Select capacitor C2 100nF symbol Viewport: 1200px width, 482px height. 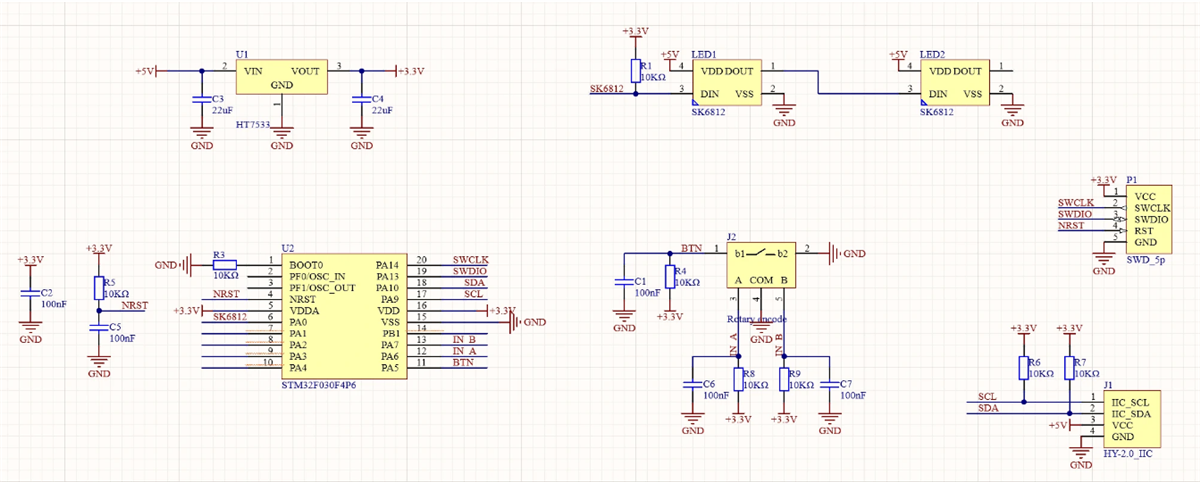[30, 295]
